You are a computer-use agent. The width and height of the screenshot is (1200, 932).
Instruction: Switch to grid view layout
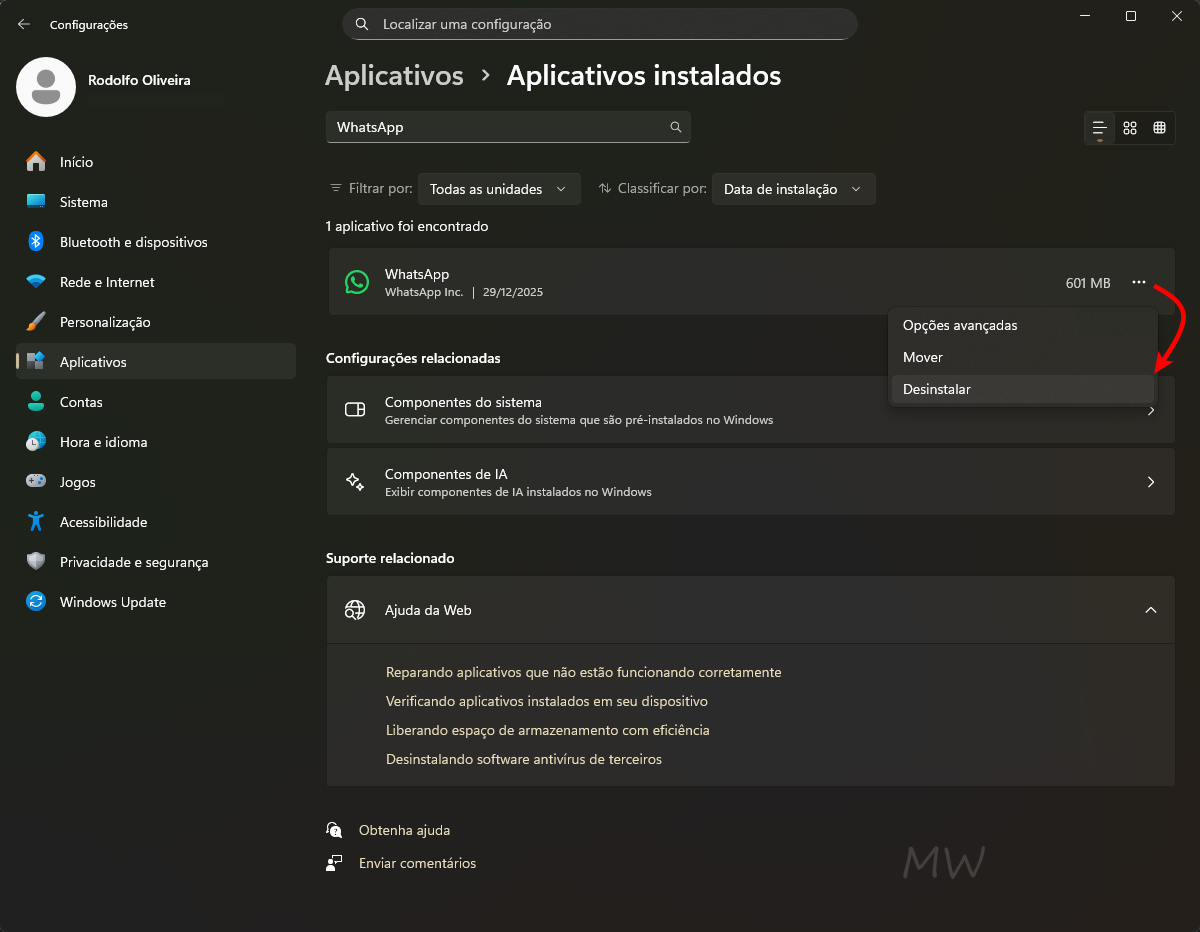[x=1130, y=128]
